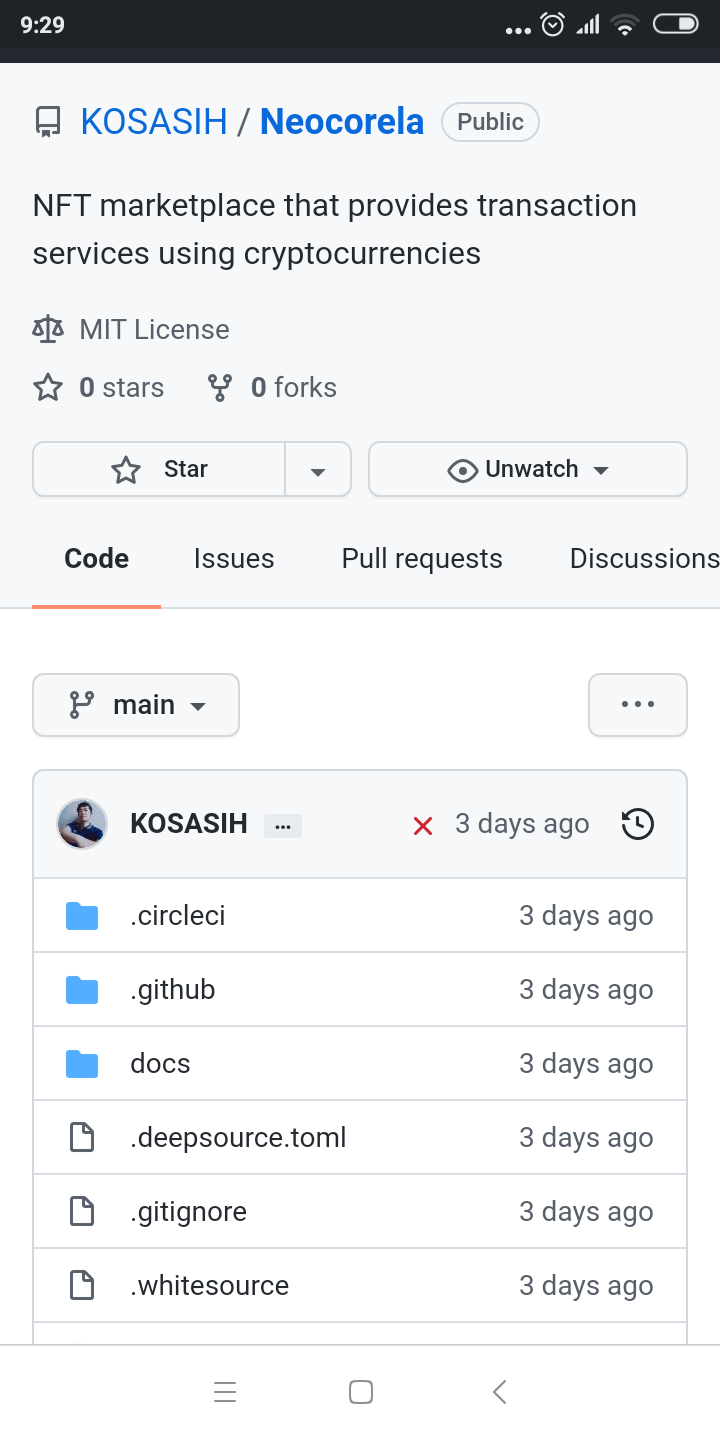Click the .whitesource row 3 days ago
The width and height of the screenshot is (720, 1440).
pyautogui.click(x=586, y=1286)
